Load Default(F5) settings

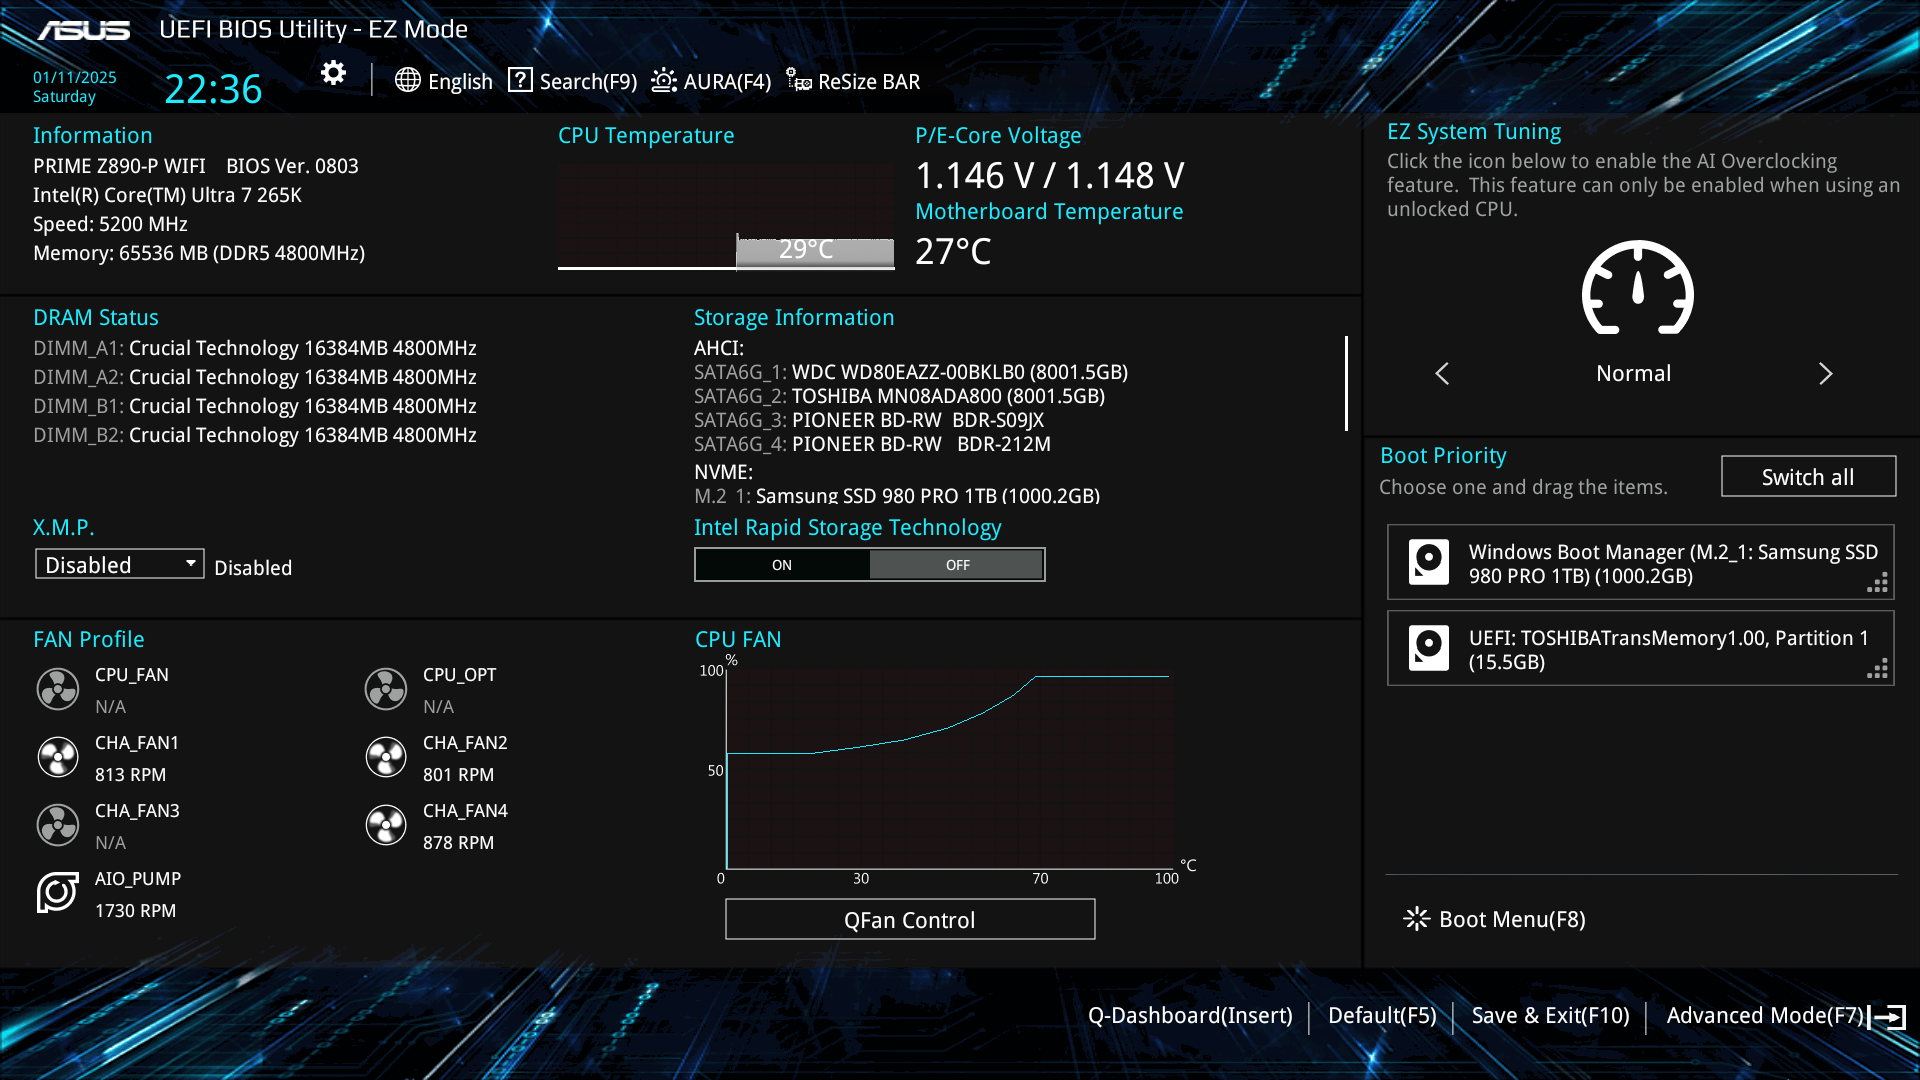(x=1382, y=1015)
